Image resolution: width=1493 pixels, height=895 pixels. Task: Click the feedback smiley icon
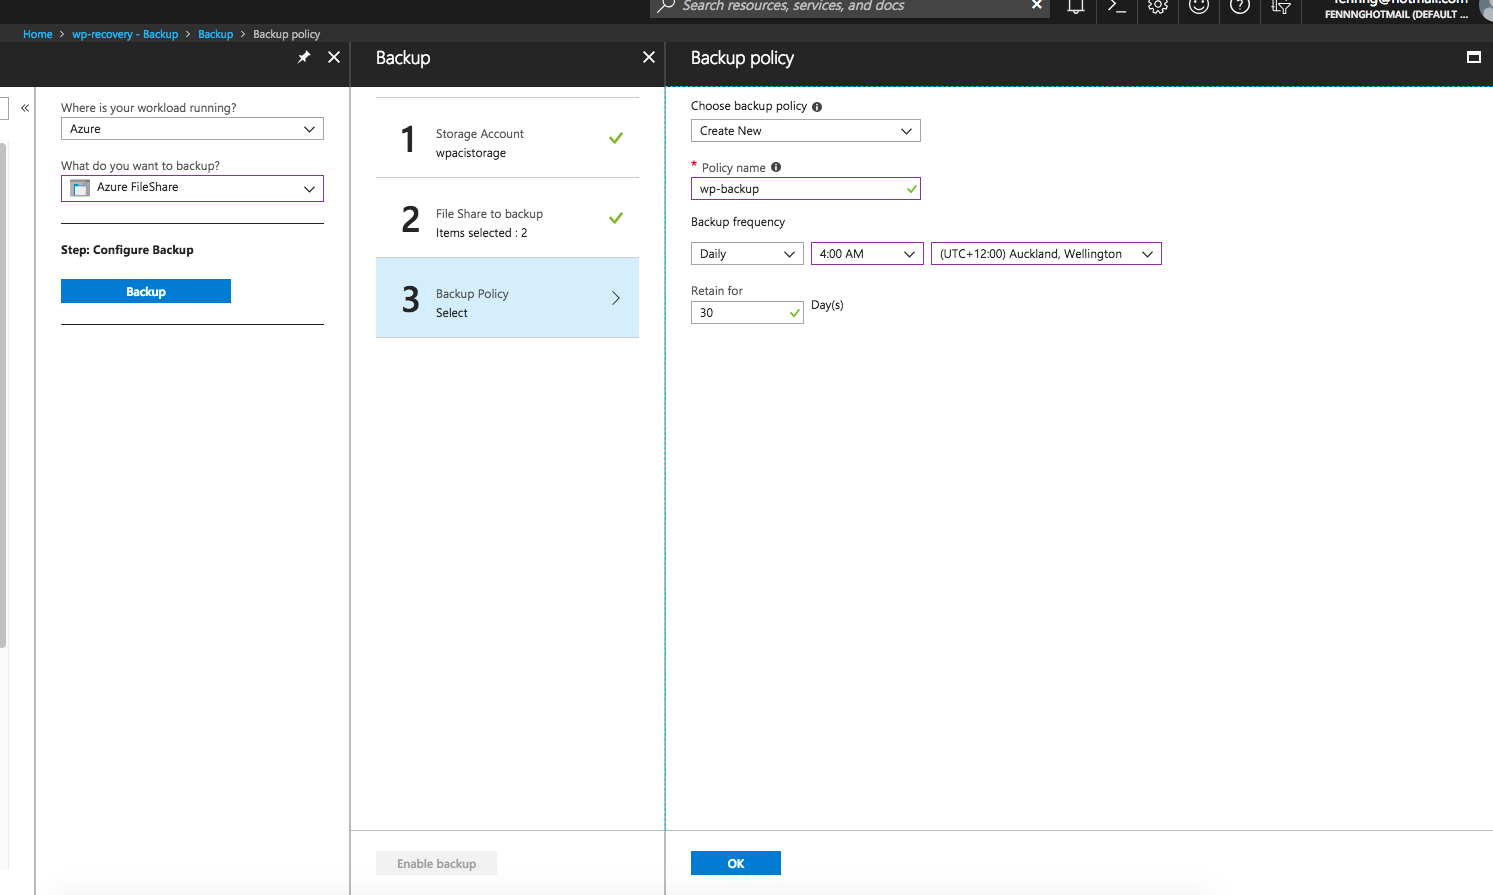[x=1199, y=7]
